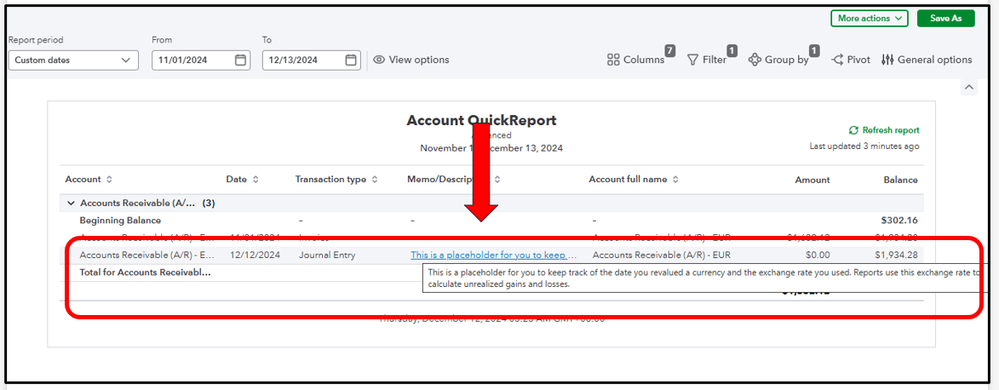Screen dimensions: 999x390
Task: Collapse the Accounts Receivable (A/... group
Action: coord(70,203)
